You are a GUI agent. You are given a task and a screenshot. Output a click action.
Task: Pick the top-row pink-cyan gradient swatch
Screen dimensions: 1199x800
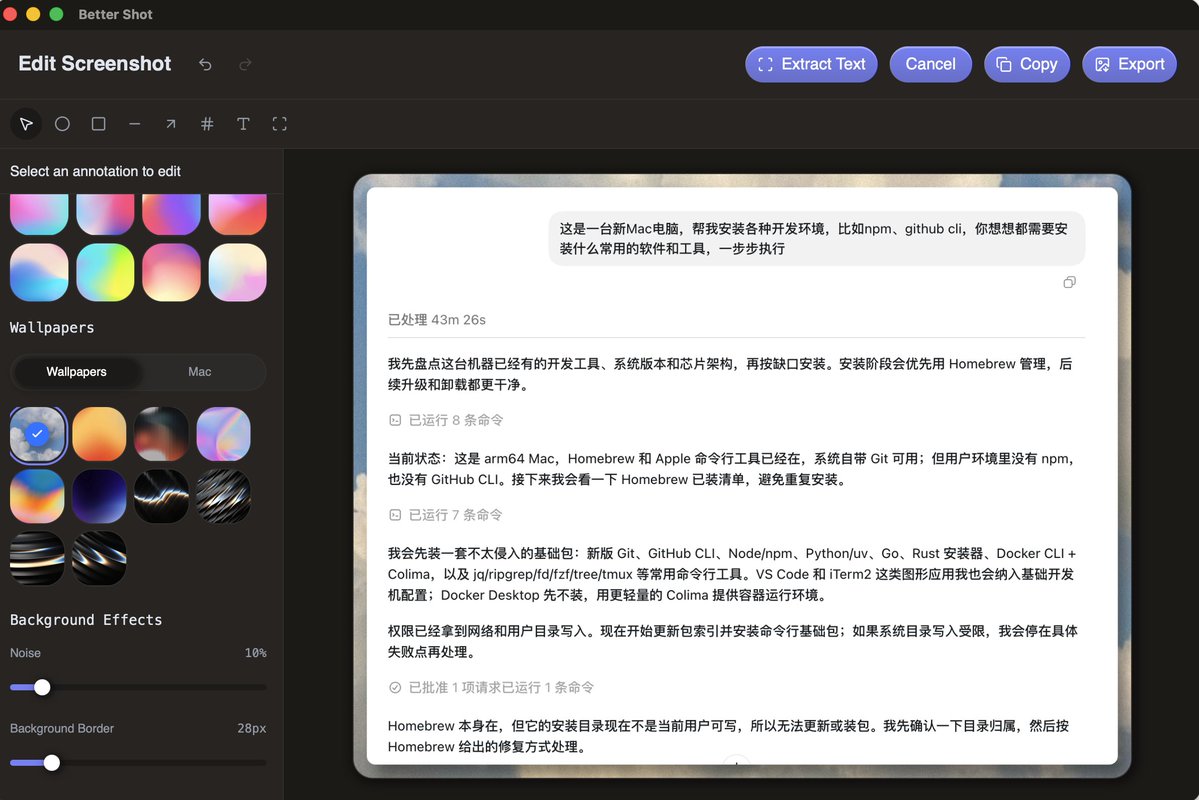[39, 214]
